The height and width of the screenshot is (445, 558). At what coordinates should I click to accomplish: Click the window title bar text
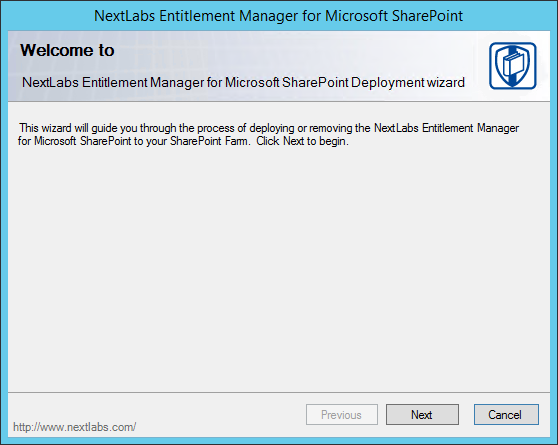tap(278, 16)
